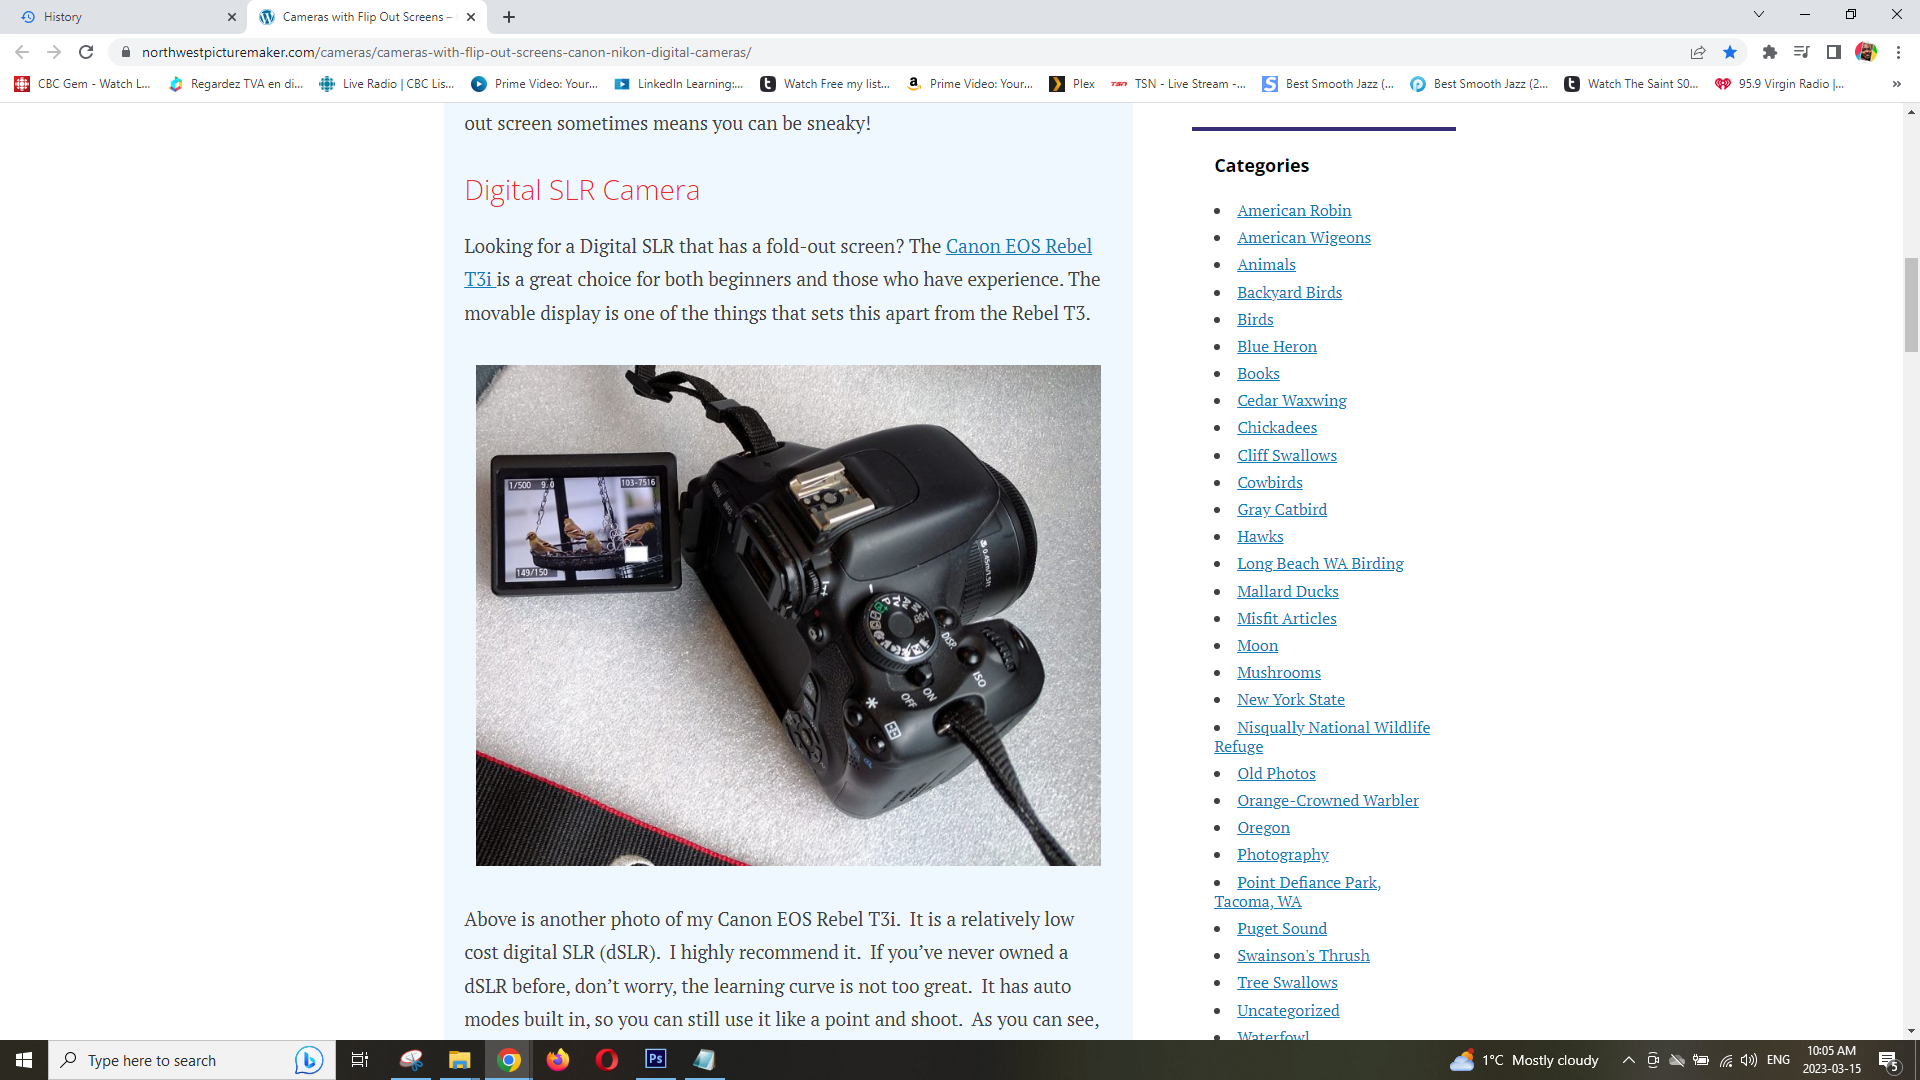Open the Chrome three-dot menu
The image size is (1920, 1080).
pyautogui.click(x=1898, y=52)
